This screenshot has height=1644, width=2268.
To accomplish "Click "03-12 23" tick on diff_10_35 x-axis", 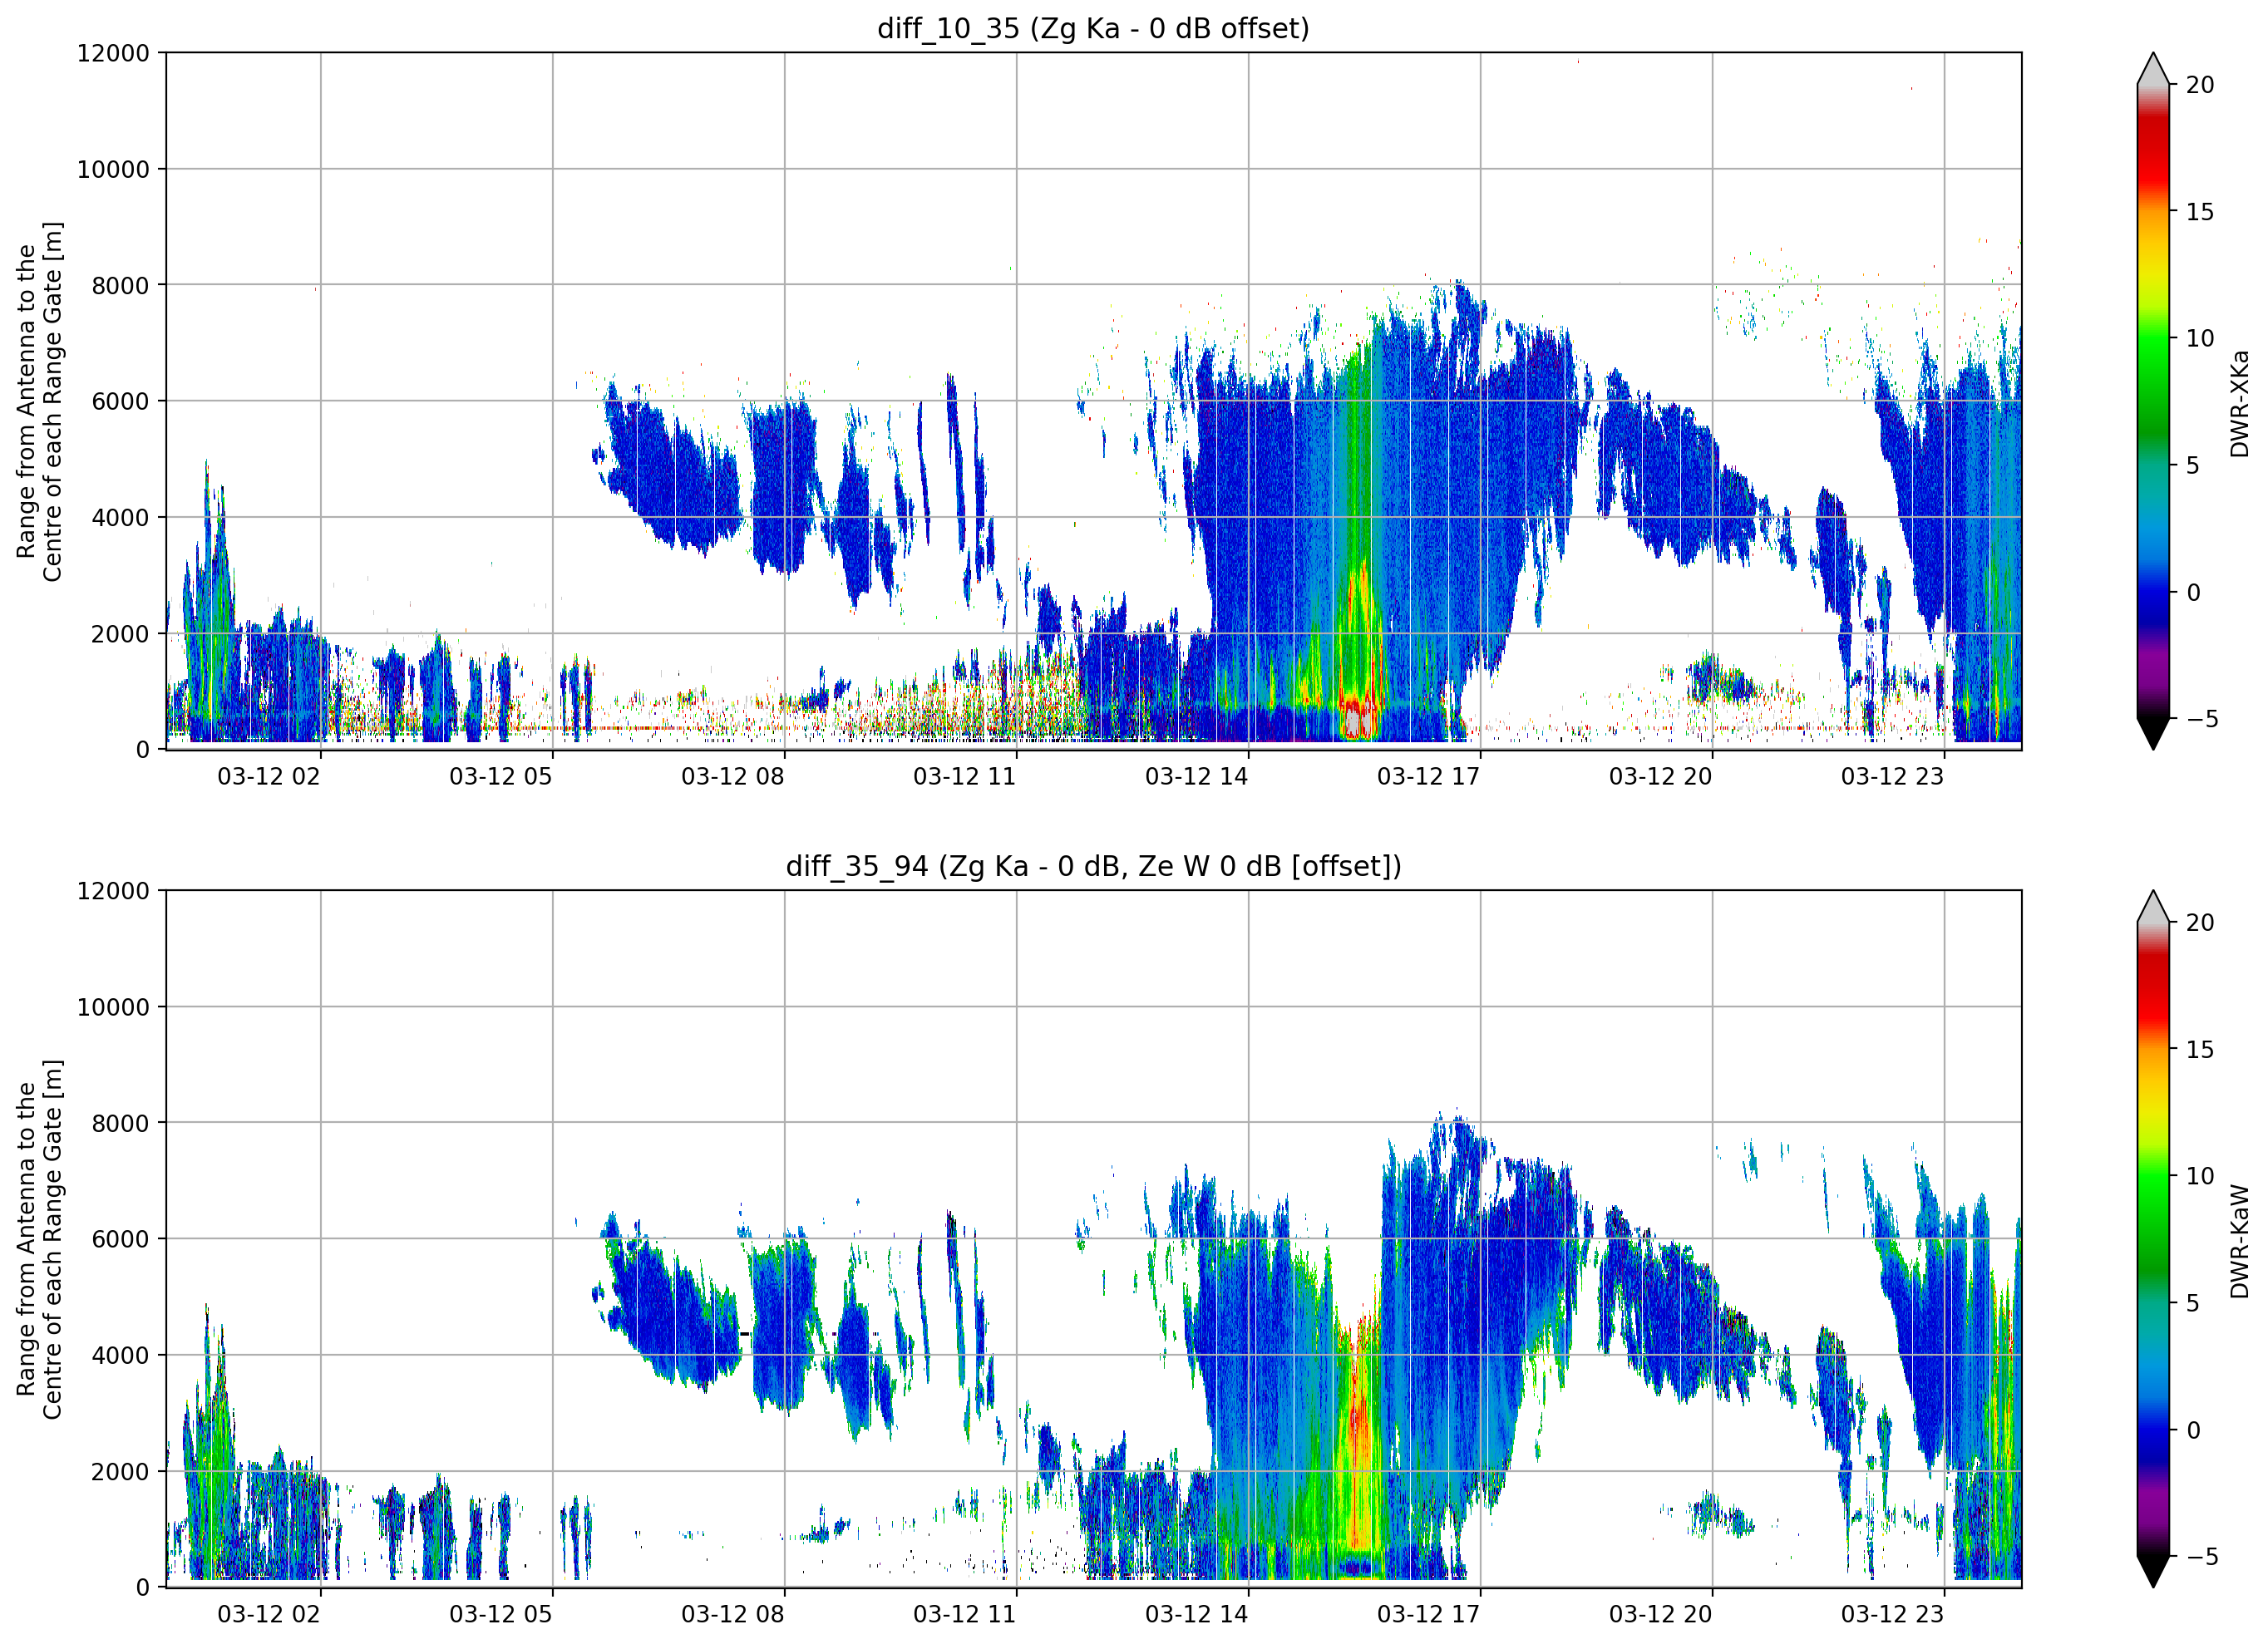I will 1893,777.
